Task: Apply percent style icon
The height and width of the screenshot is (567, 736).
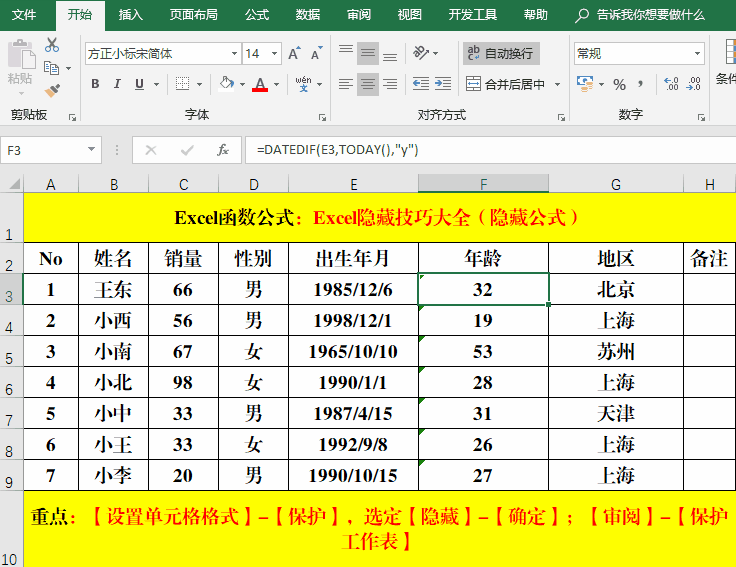Action: (619, 84)
